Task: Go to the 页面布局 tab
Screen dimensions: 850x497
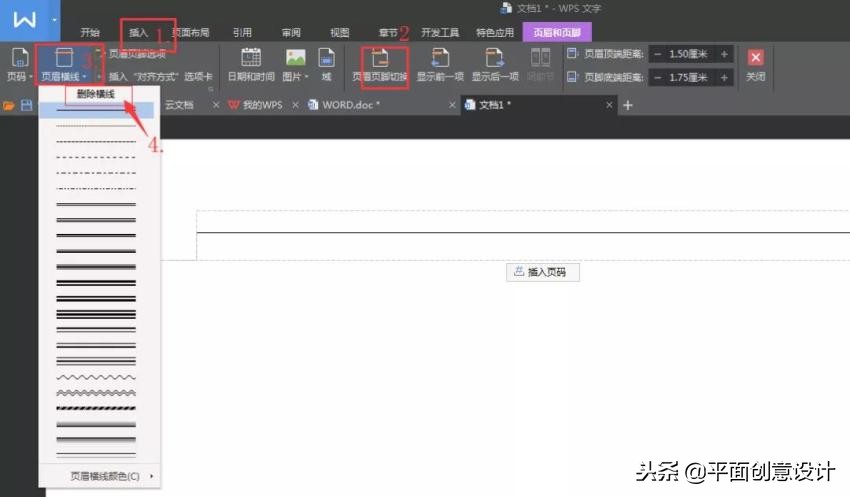Action: click(191, 33)
